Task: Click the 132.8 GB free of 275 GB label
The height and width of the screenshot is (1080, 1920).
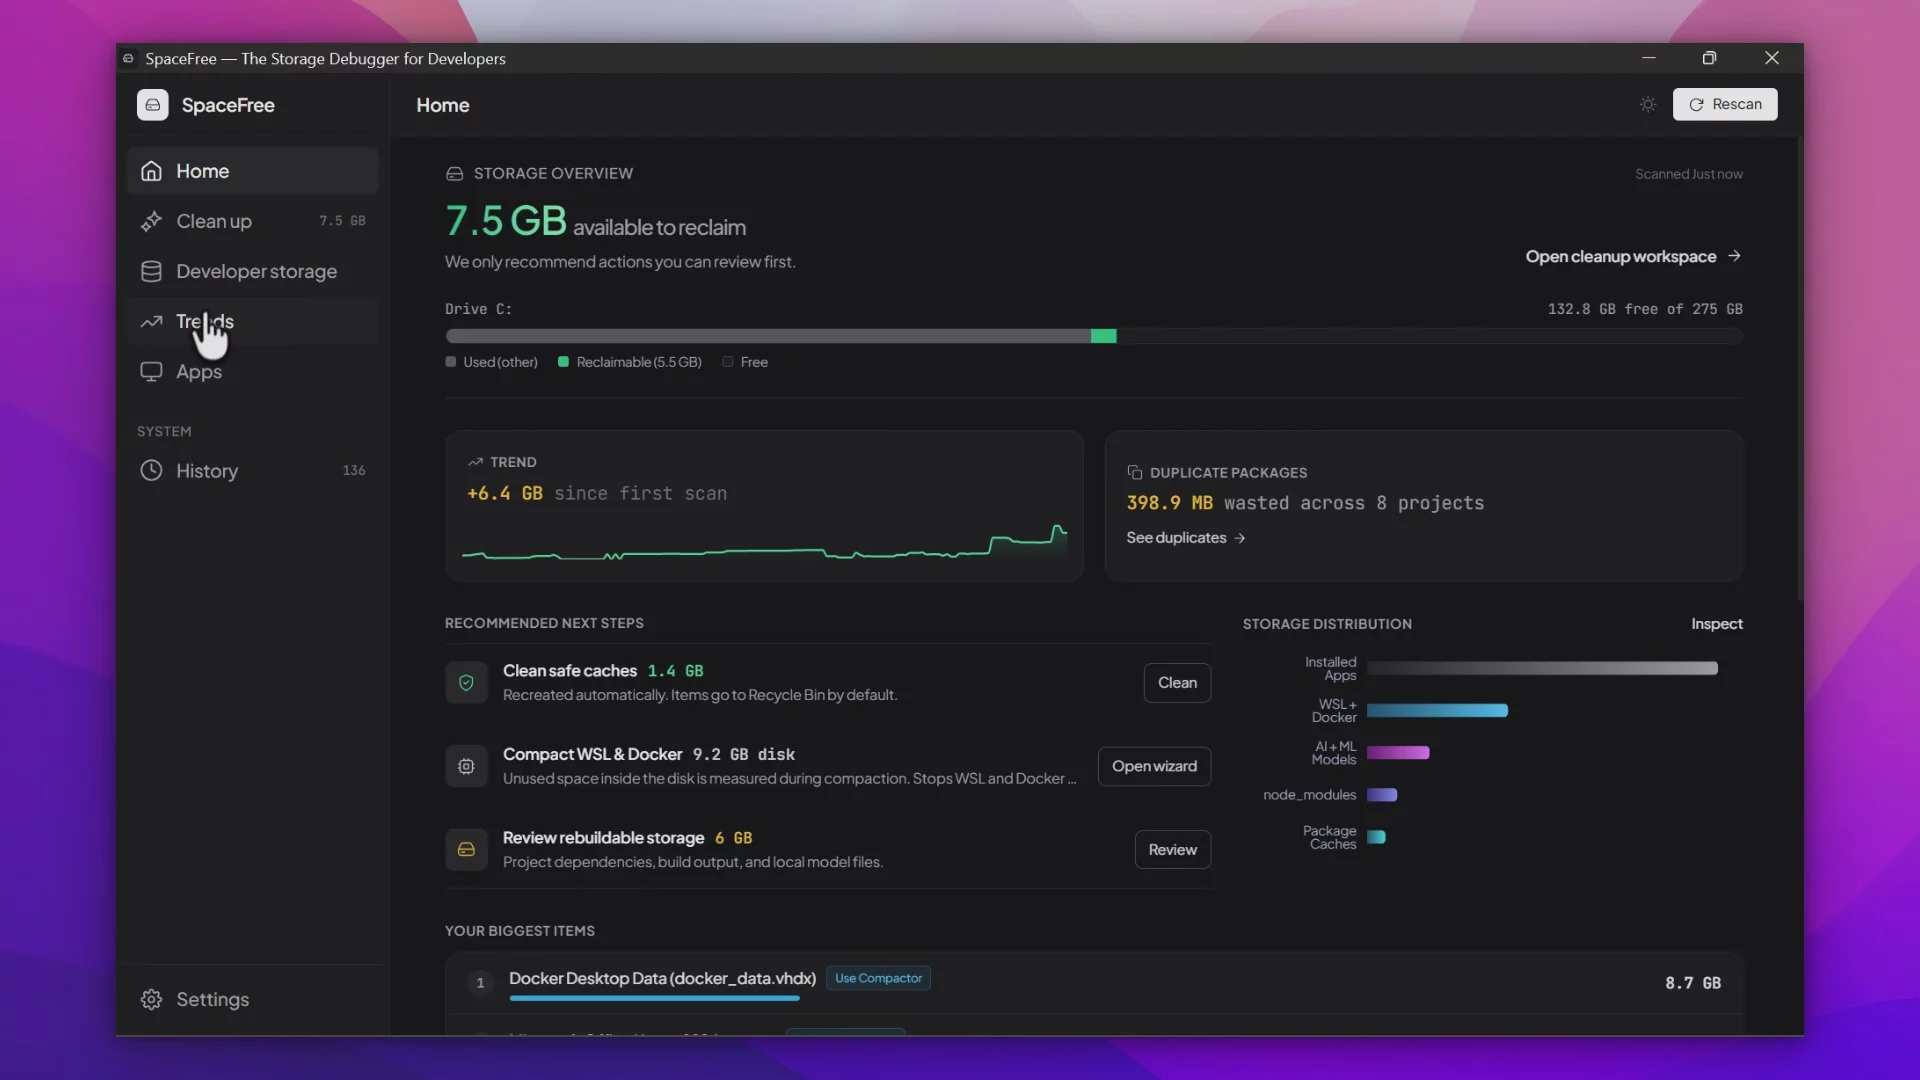Action: coord(1645,309)
